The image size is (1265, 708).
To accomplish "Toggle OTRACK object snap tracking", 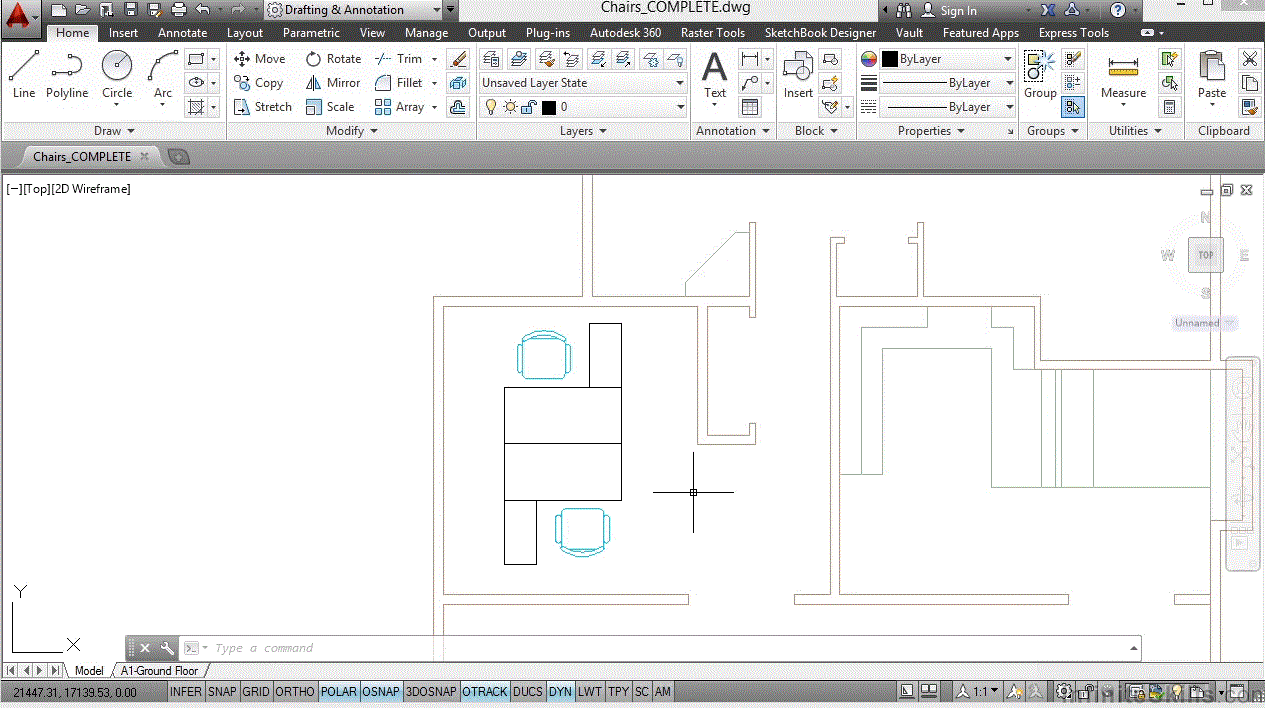I will point(485,691).
